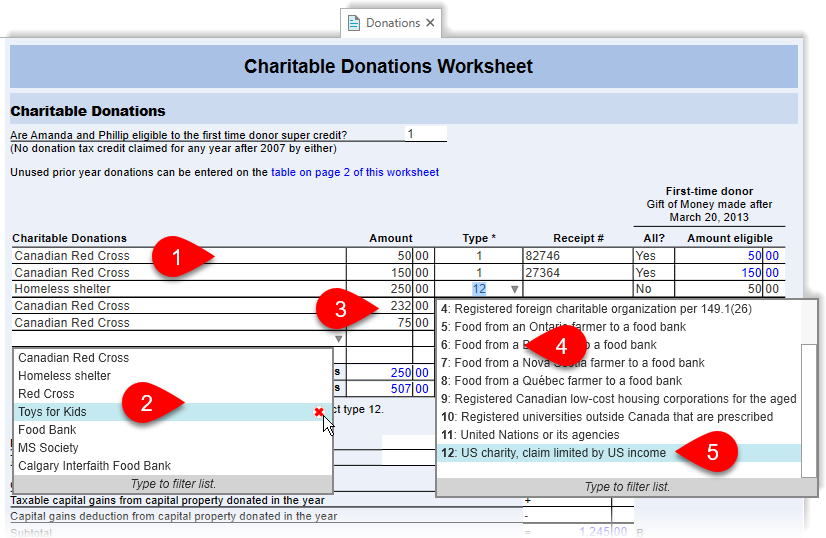Click the Donations tab document icon
The height and width of the screenshot is (538, 826).
(354, 23)
